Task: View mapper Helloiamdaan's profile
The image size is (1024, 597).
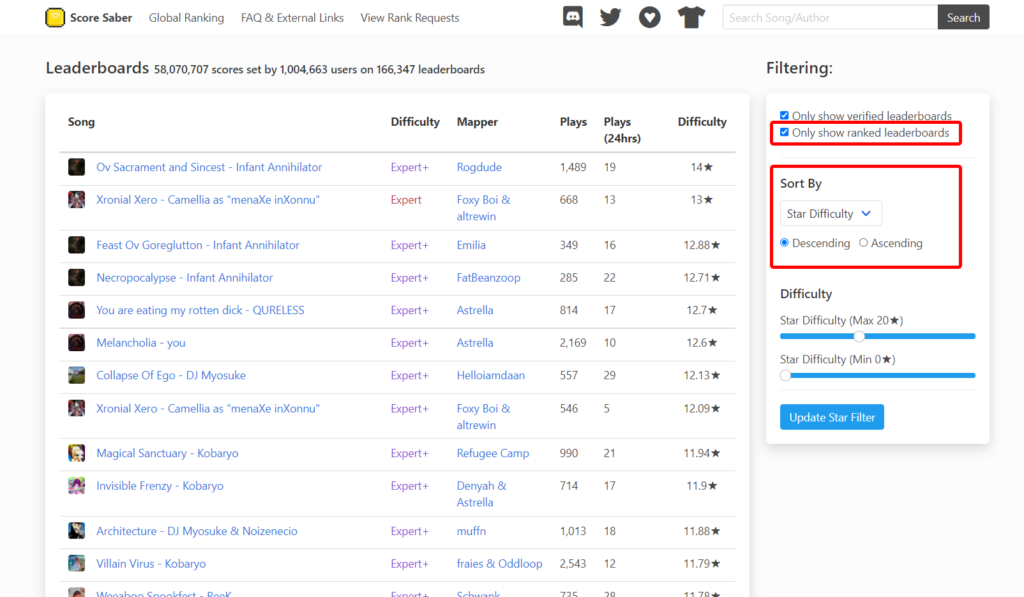Action: tap(490, 376)
